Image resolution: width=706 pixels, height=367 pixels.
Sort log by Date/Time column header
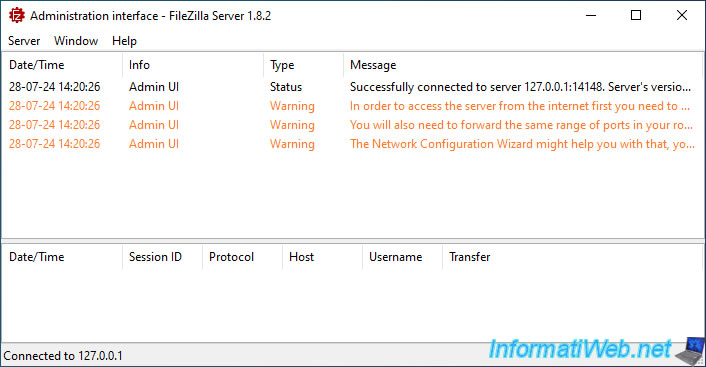tap(62, 65)
